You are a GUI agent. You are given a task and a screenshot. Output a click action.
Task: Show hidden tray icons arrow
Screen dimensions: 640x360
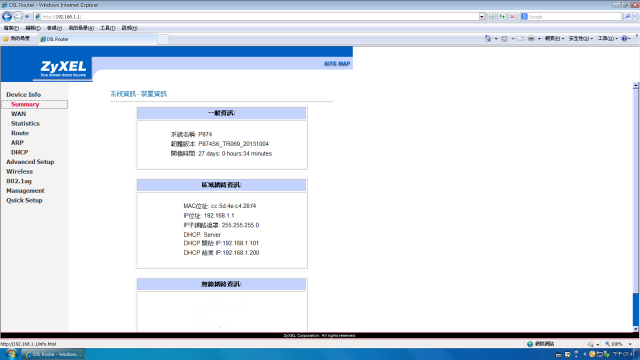tap(584, 354)
